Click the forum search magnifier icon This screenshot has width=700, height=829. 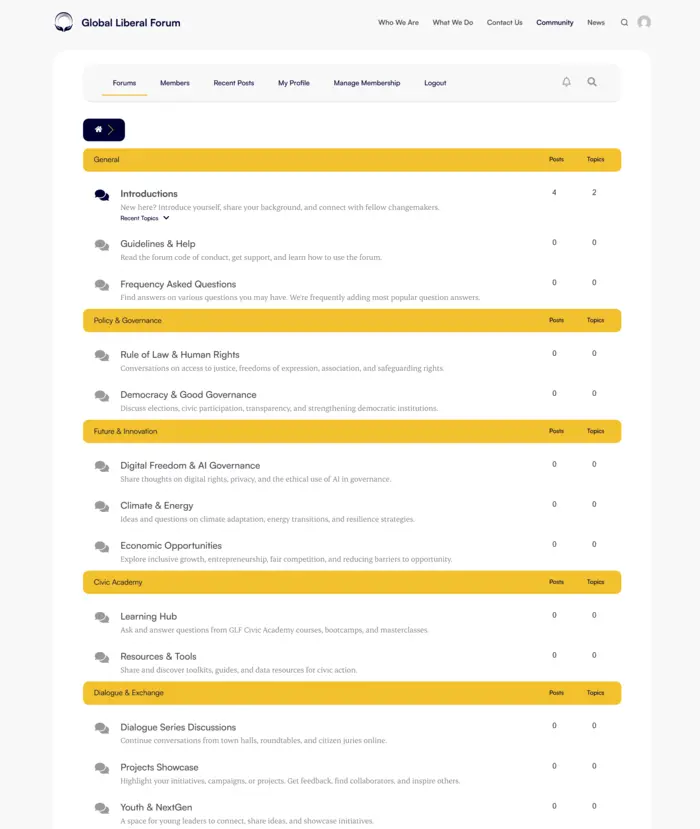pos(592,82)
